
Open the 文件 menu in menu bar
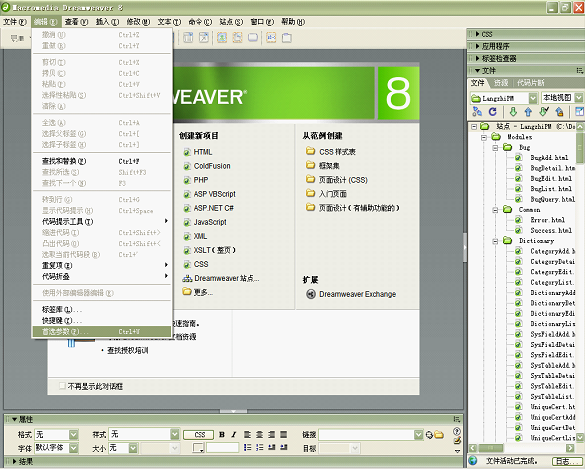click(x=15, y=22)
